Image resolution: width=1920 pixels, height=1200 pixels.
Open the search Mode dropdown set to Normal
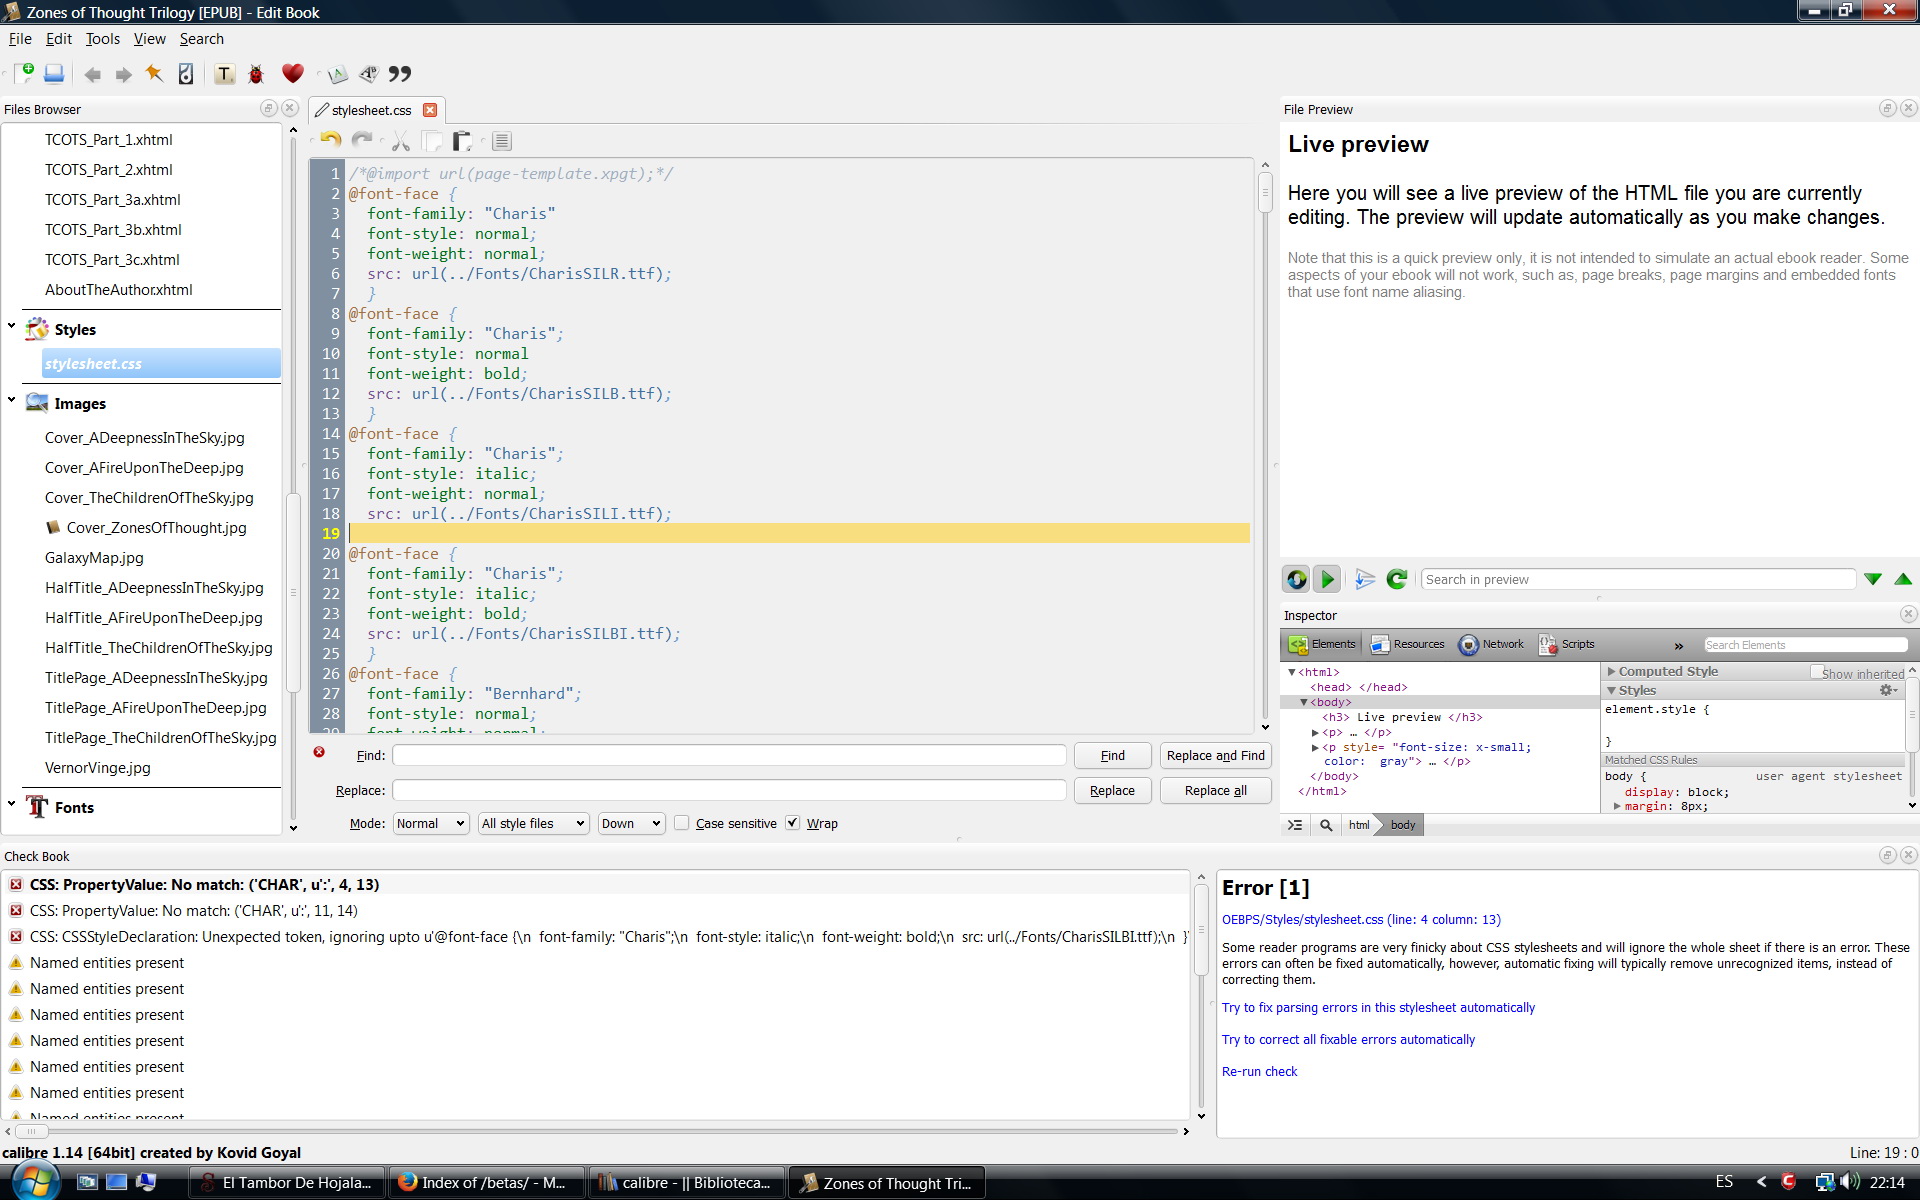[x=430, y=823]
